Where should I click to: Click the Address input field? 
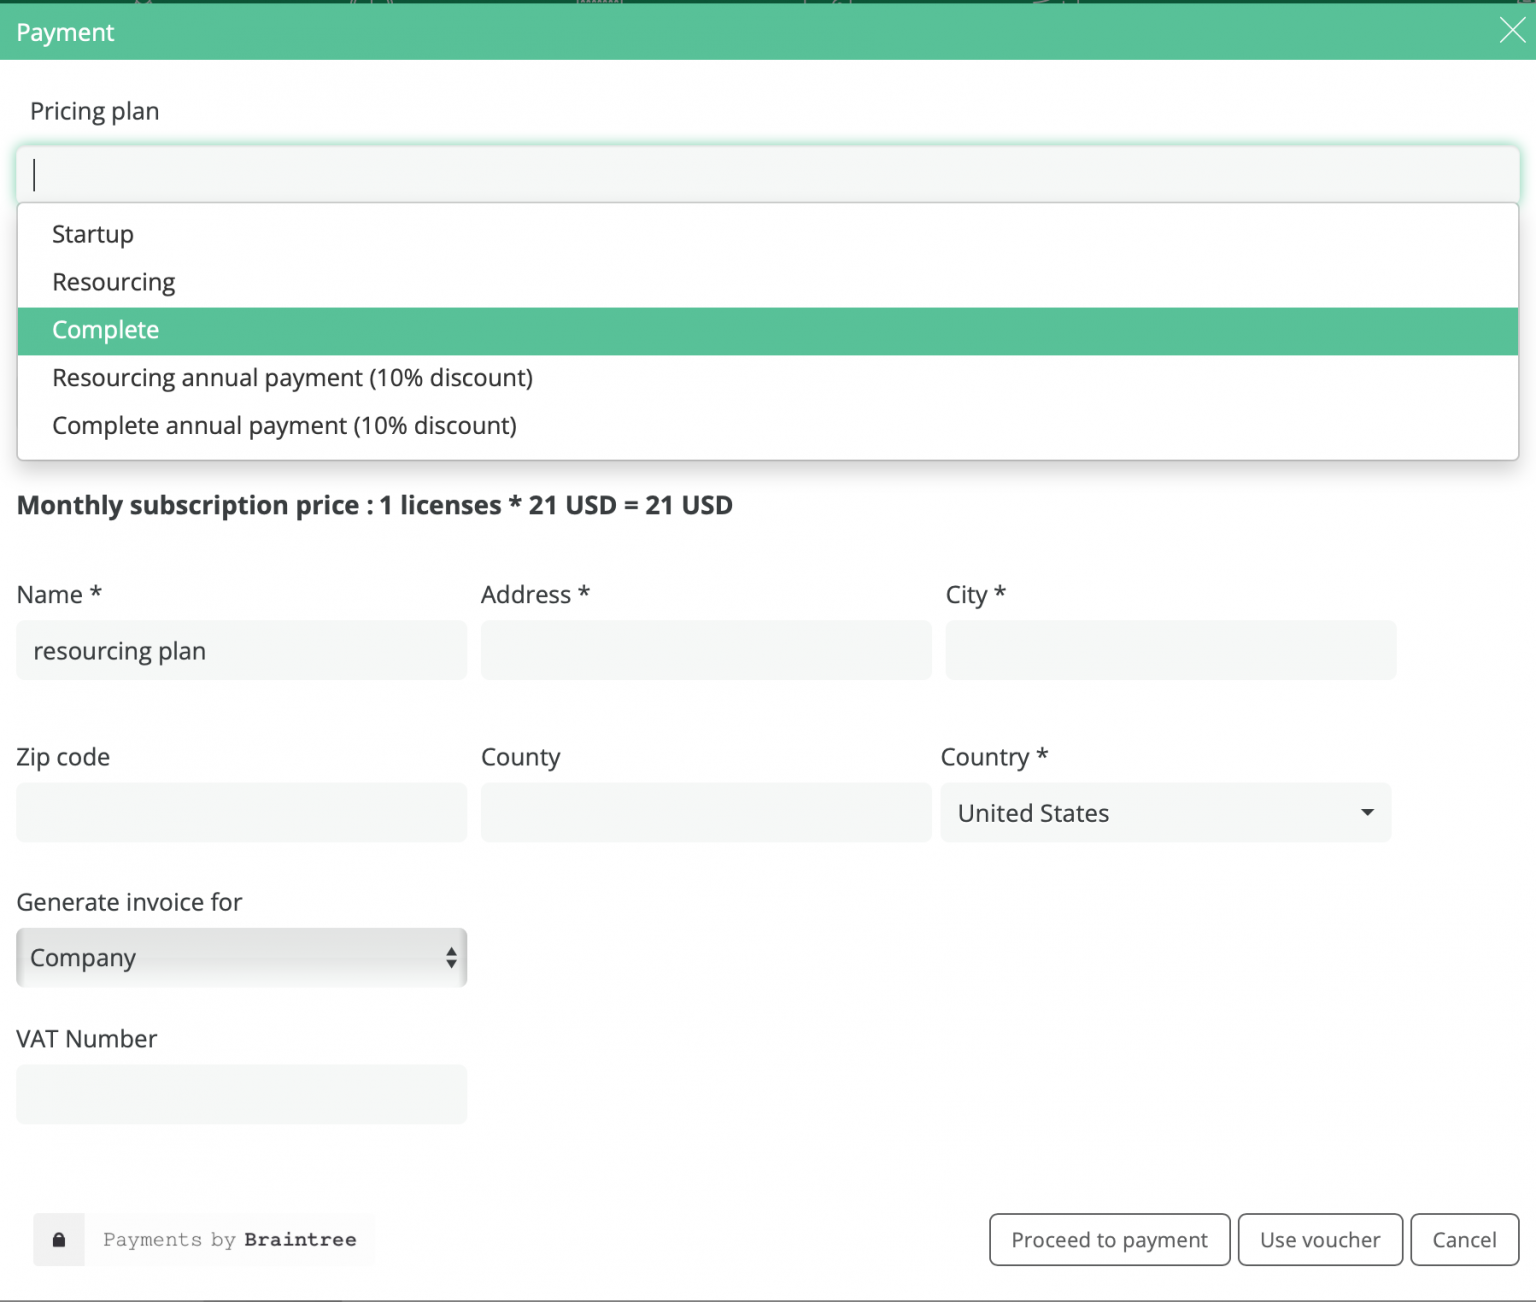pyautogui.click(x=706, y=651)
